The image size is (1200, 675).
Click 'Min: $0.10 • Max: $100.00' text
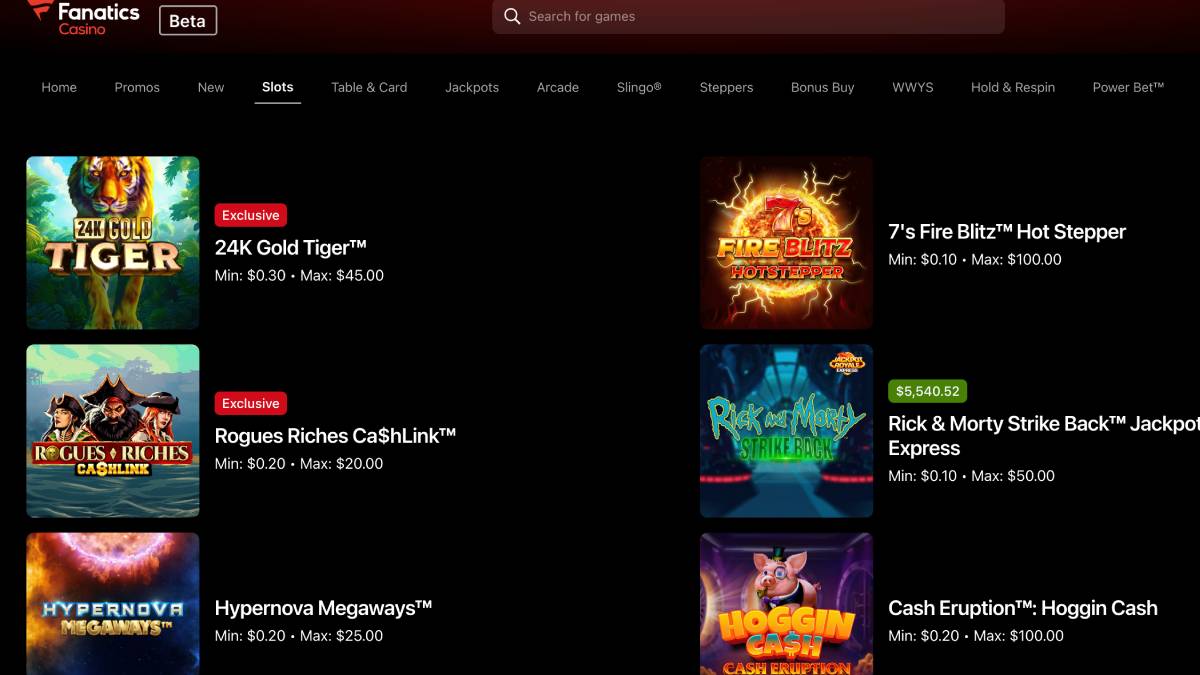pyautogui.click(x=975, y=260)
